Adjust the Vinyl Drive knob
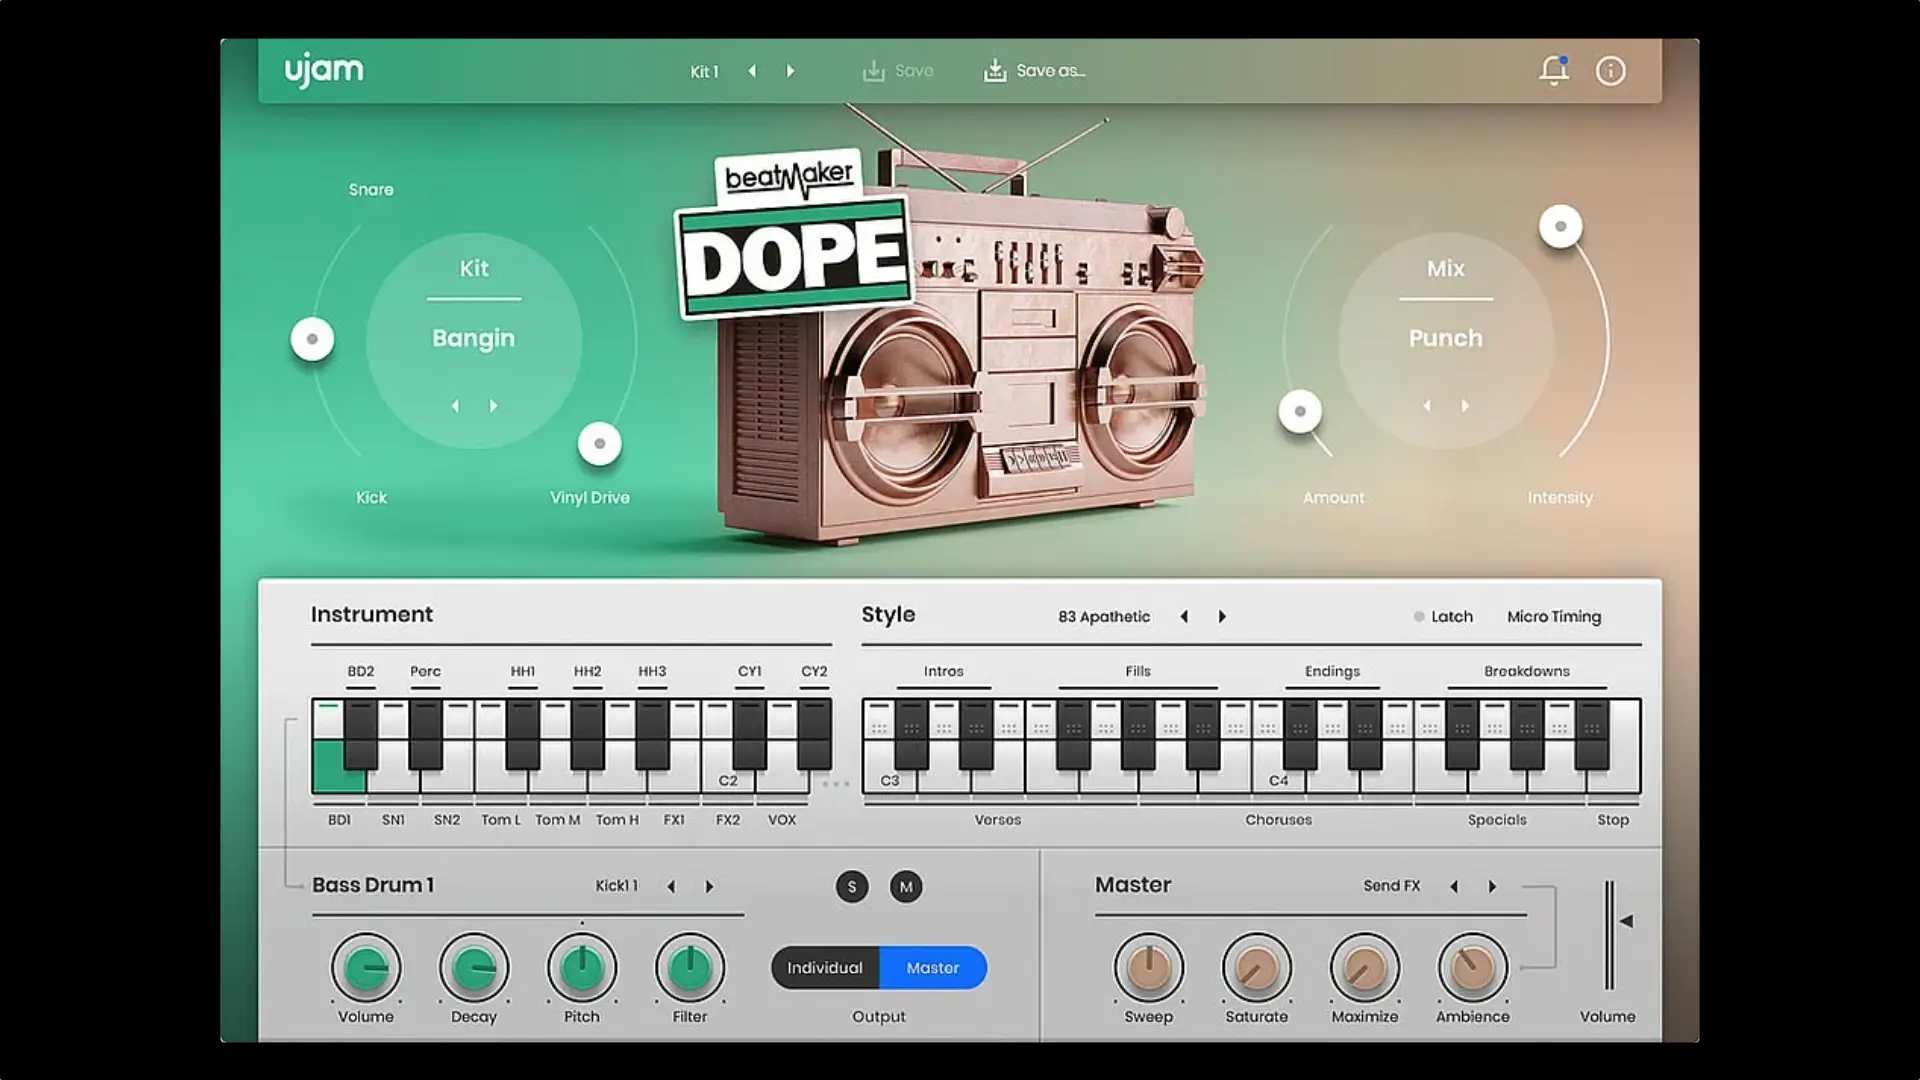Viewport: 1920px width, 1080px height. click(600, 443)
